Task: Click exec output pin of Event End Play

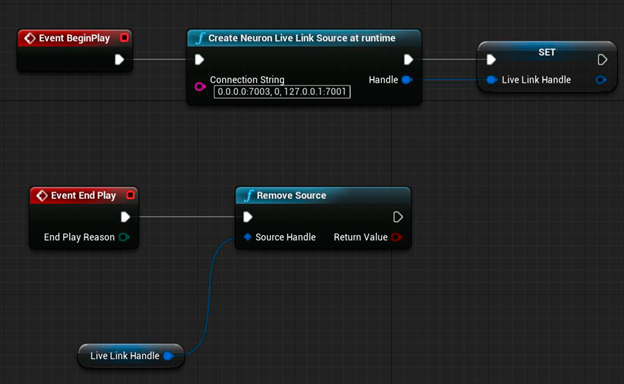Action: 125,217
